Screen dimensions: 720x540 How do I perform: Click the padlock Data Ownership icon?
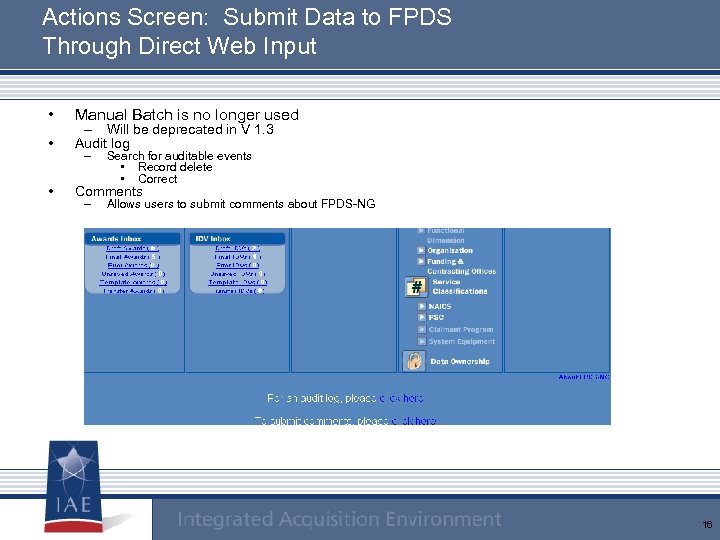click(414, 361)
